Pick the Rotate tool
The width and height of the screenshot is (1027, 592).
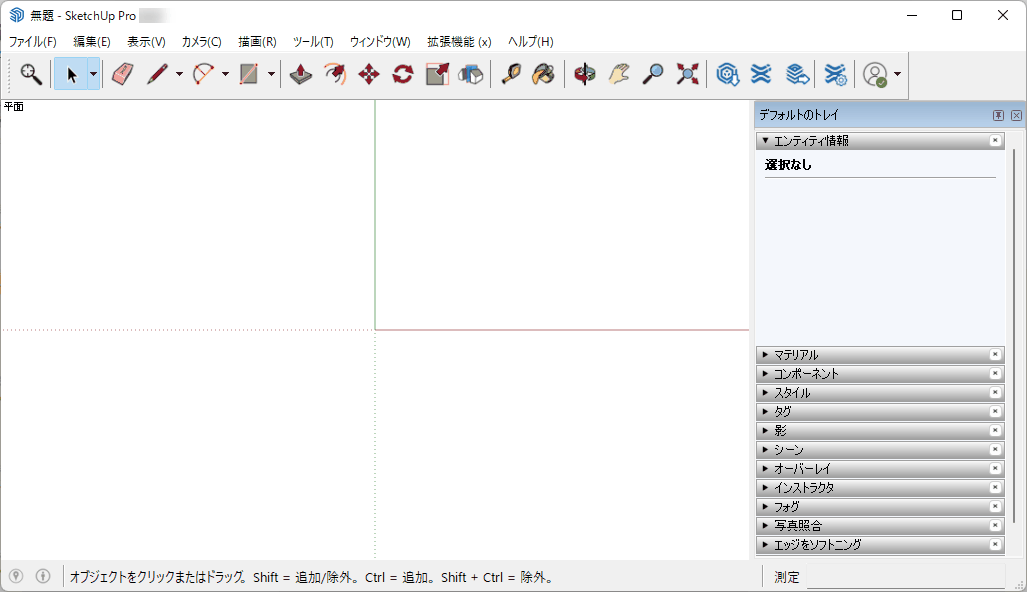(403, 74)
